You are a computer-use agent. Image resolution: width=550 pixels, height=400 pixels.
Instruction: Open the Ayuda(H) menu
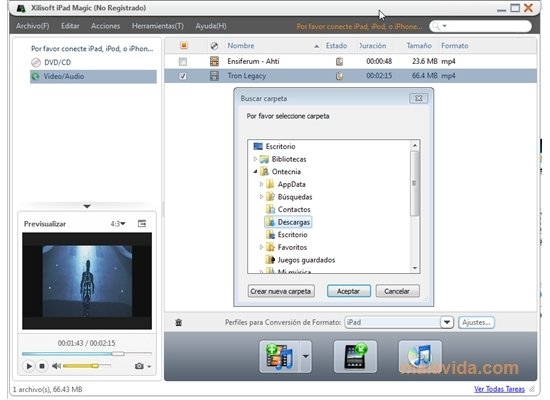[x=211, y=26]
